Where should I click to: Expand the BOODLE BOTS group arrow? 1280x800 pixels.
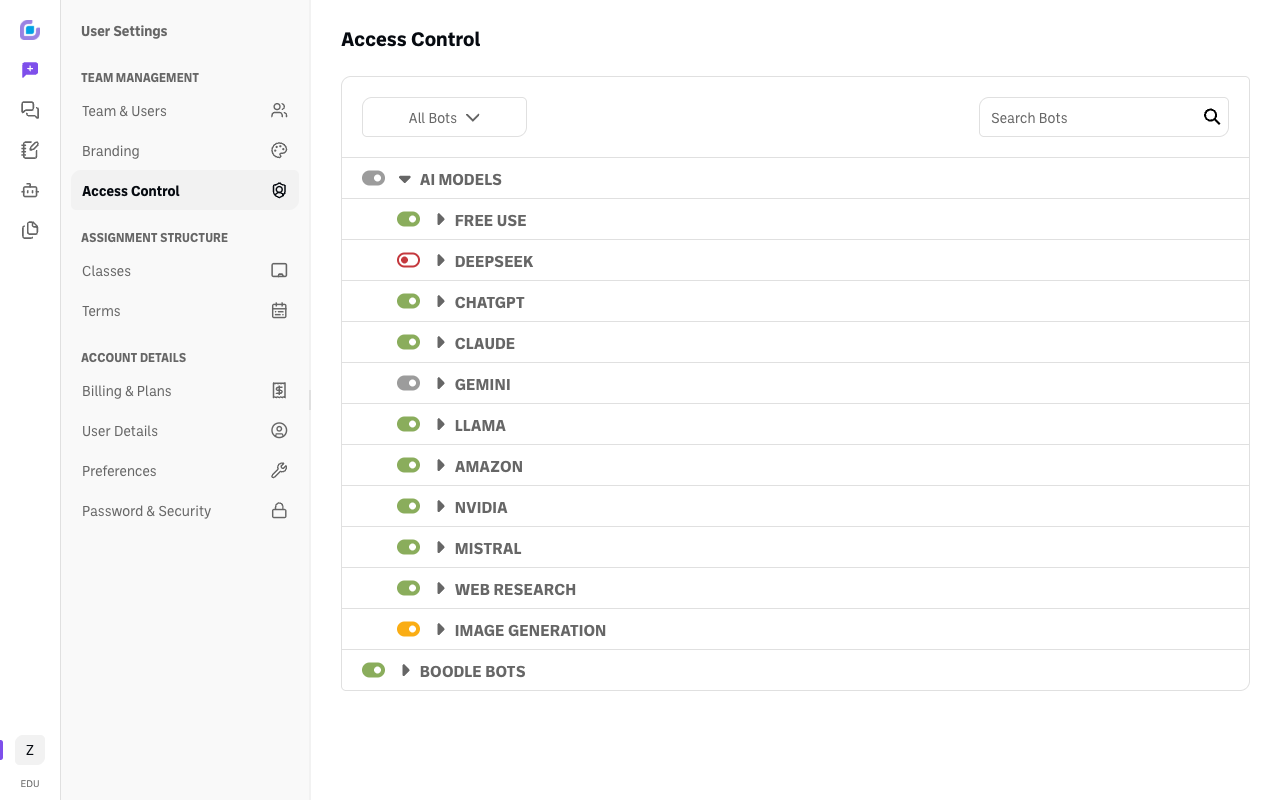click(x=405, y=670)
